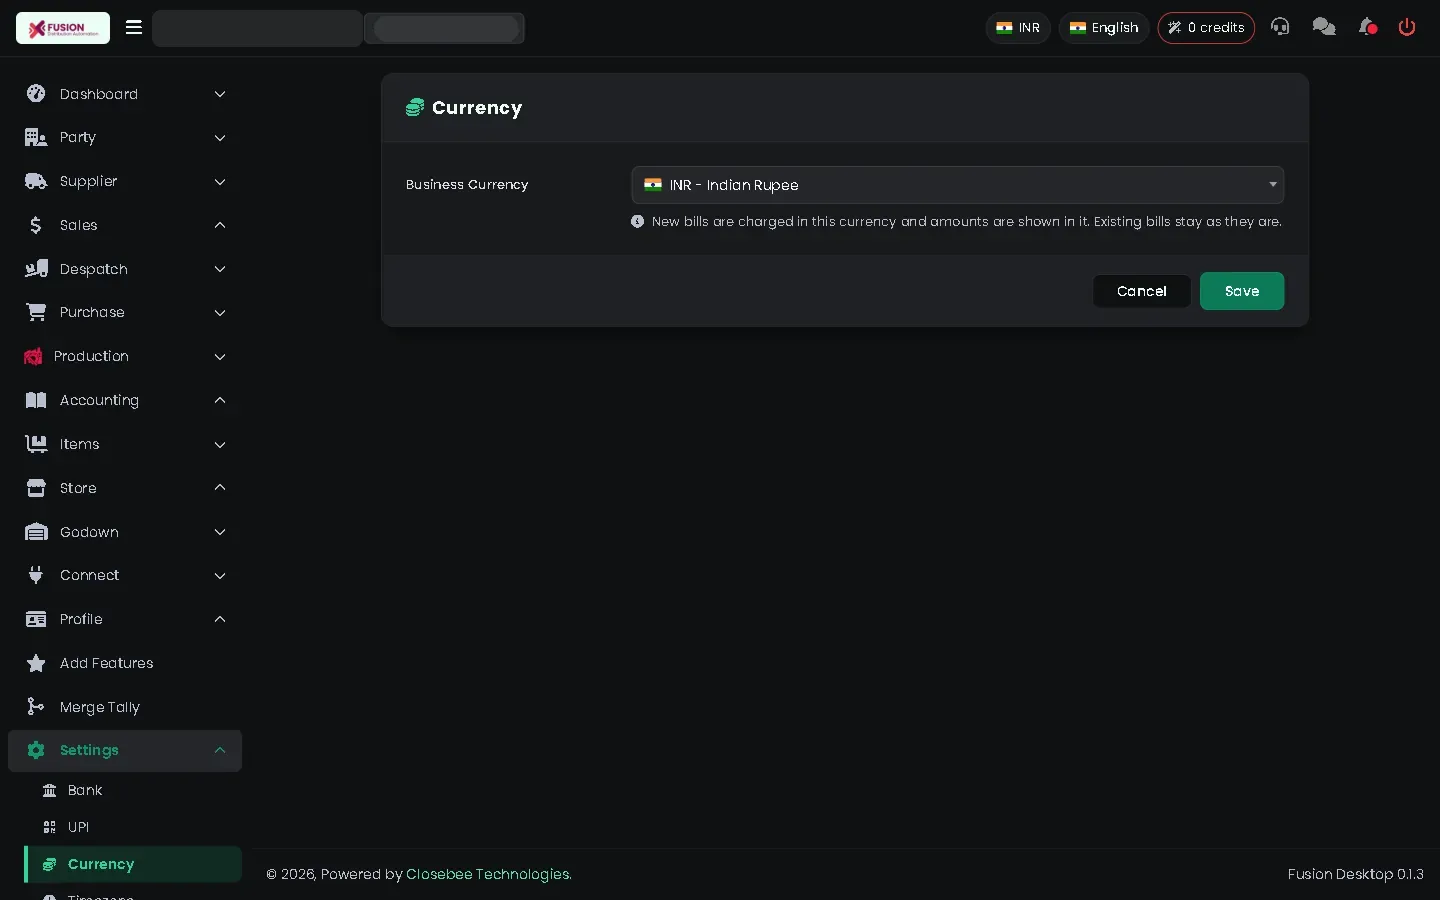Click the Store shop icon
The image size is (1440, 900).
point(36,488)
